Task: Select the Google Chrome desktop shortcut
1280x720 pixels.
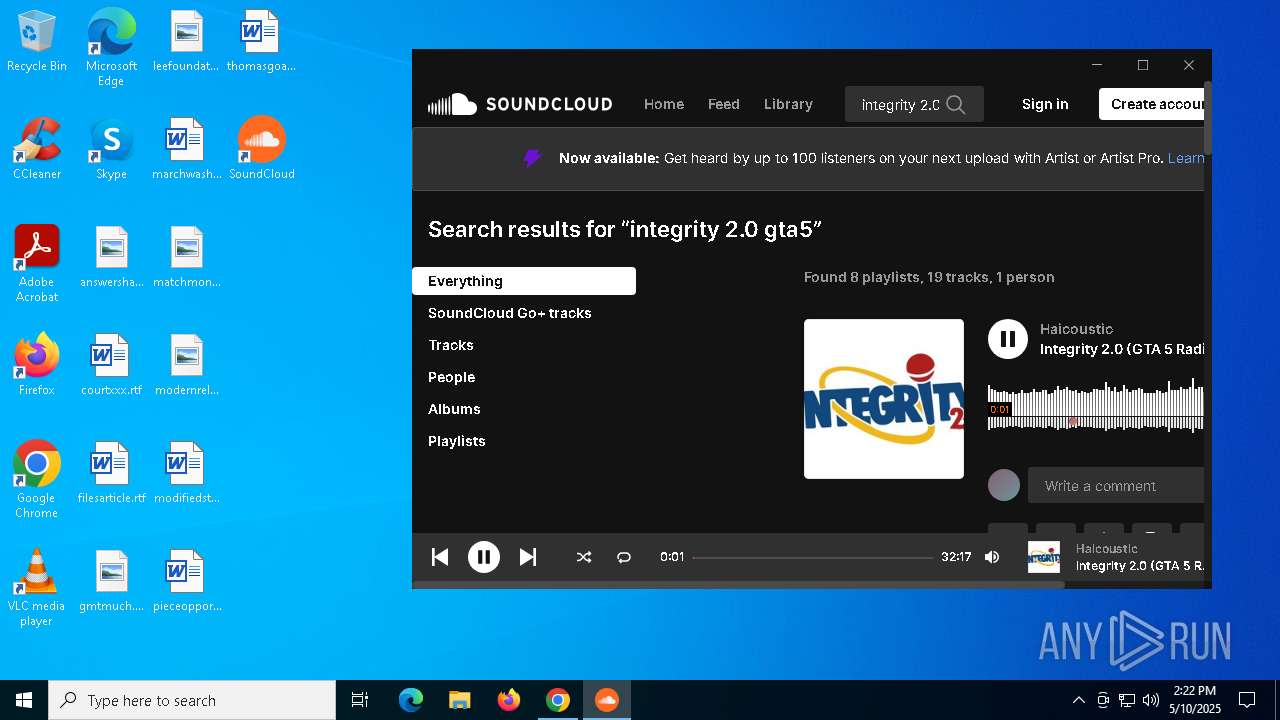Action: [37, 480]
